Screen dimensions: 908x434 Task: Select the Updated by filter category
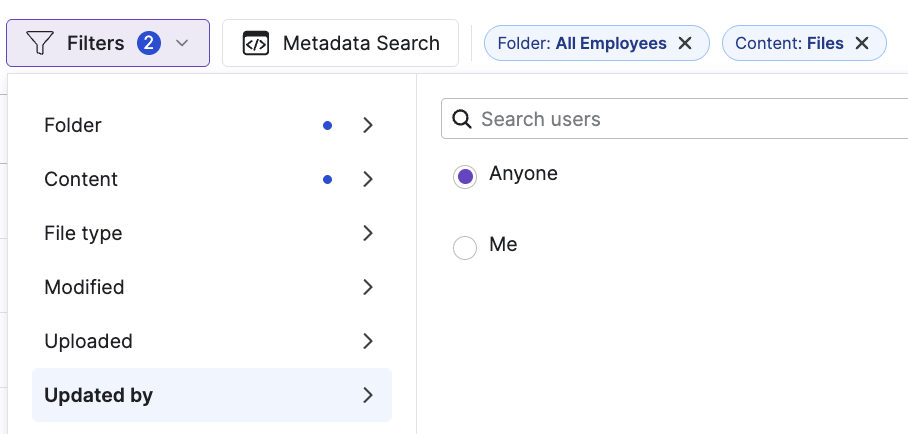tap(99, 396)
